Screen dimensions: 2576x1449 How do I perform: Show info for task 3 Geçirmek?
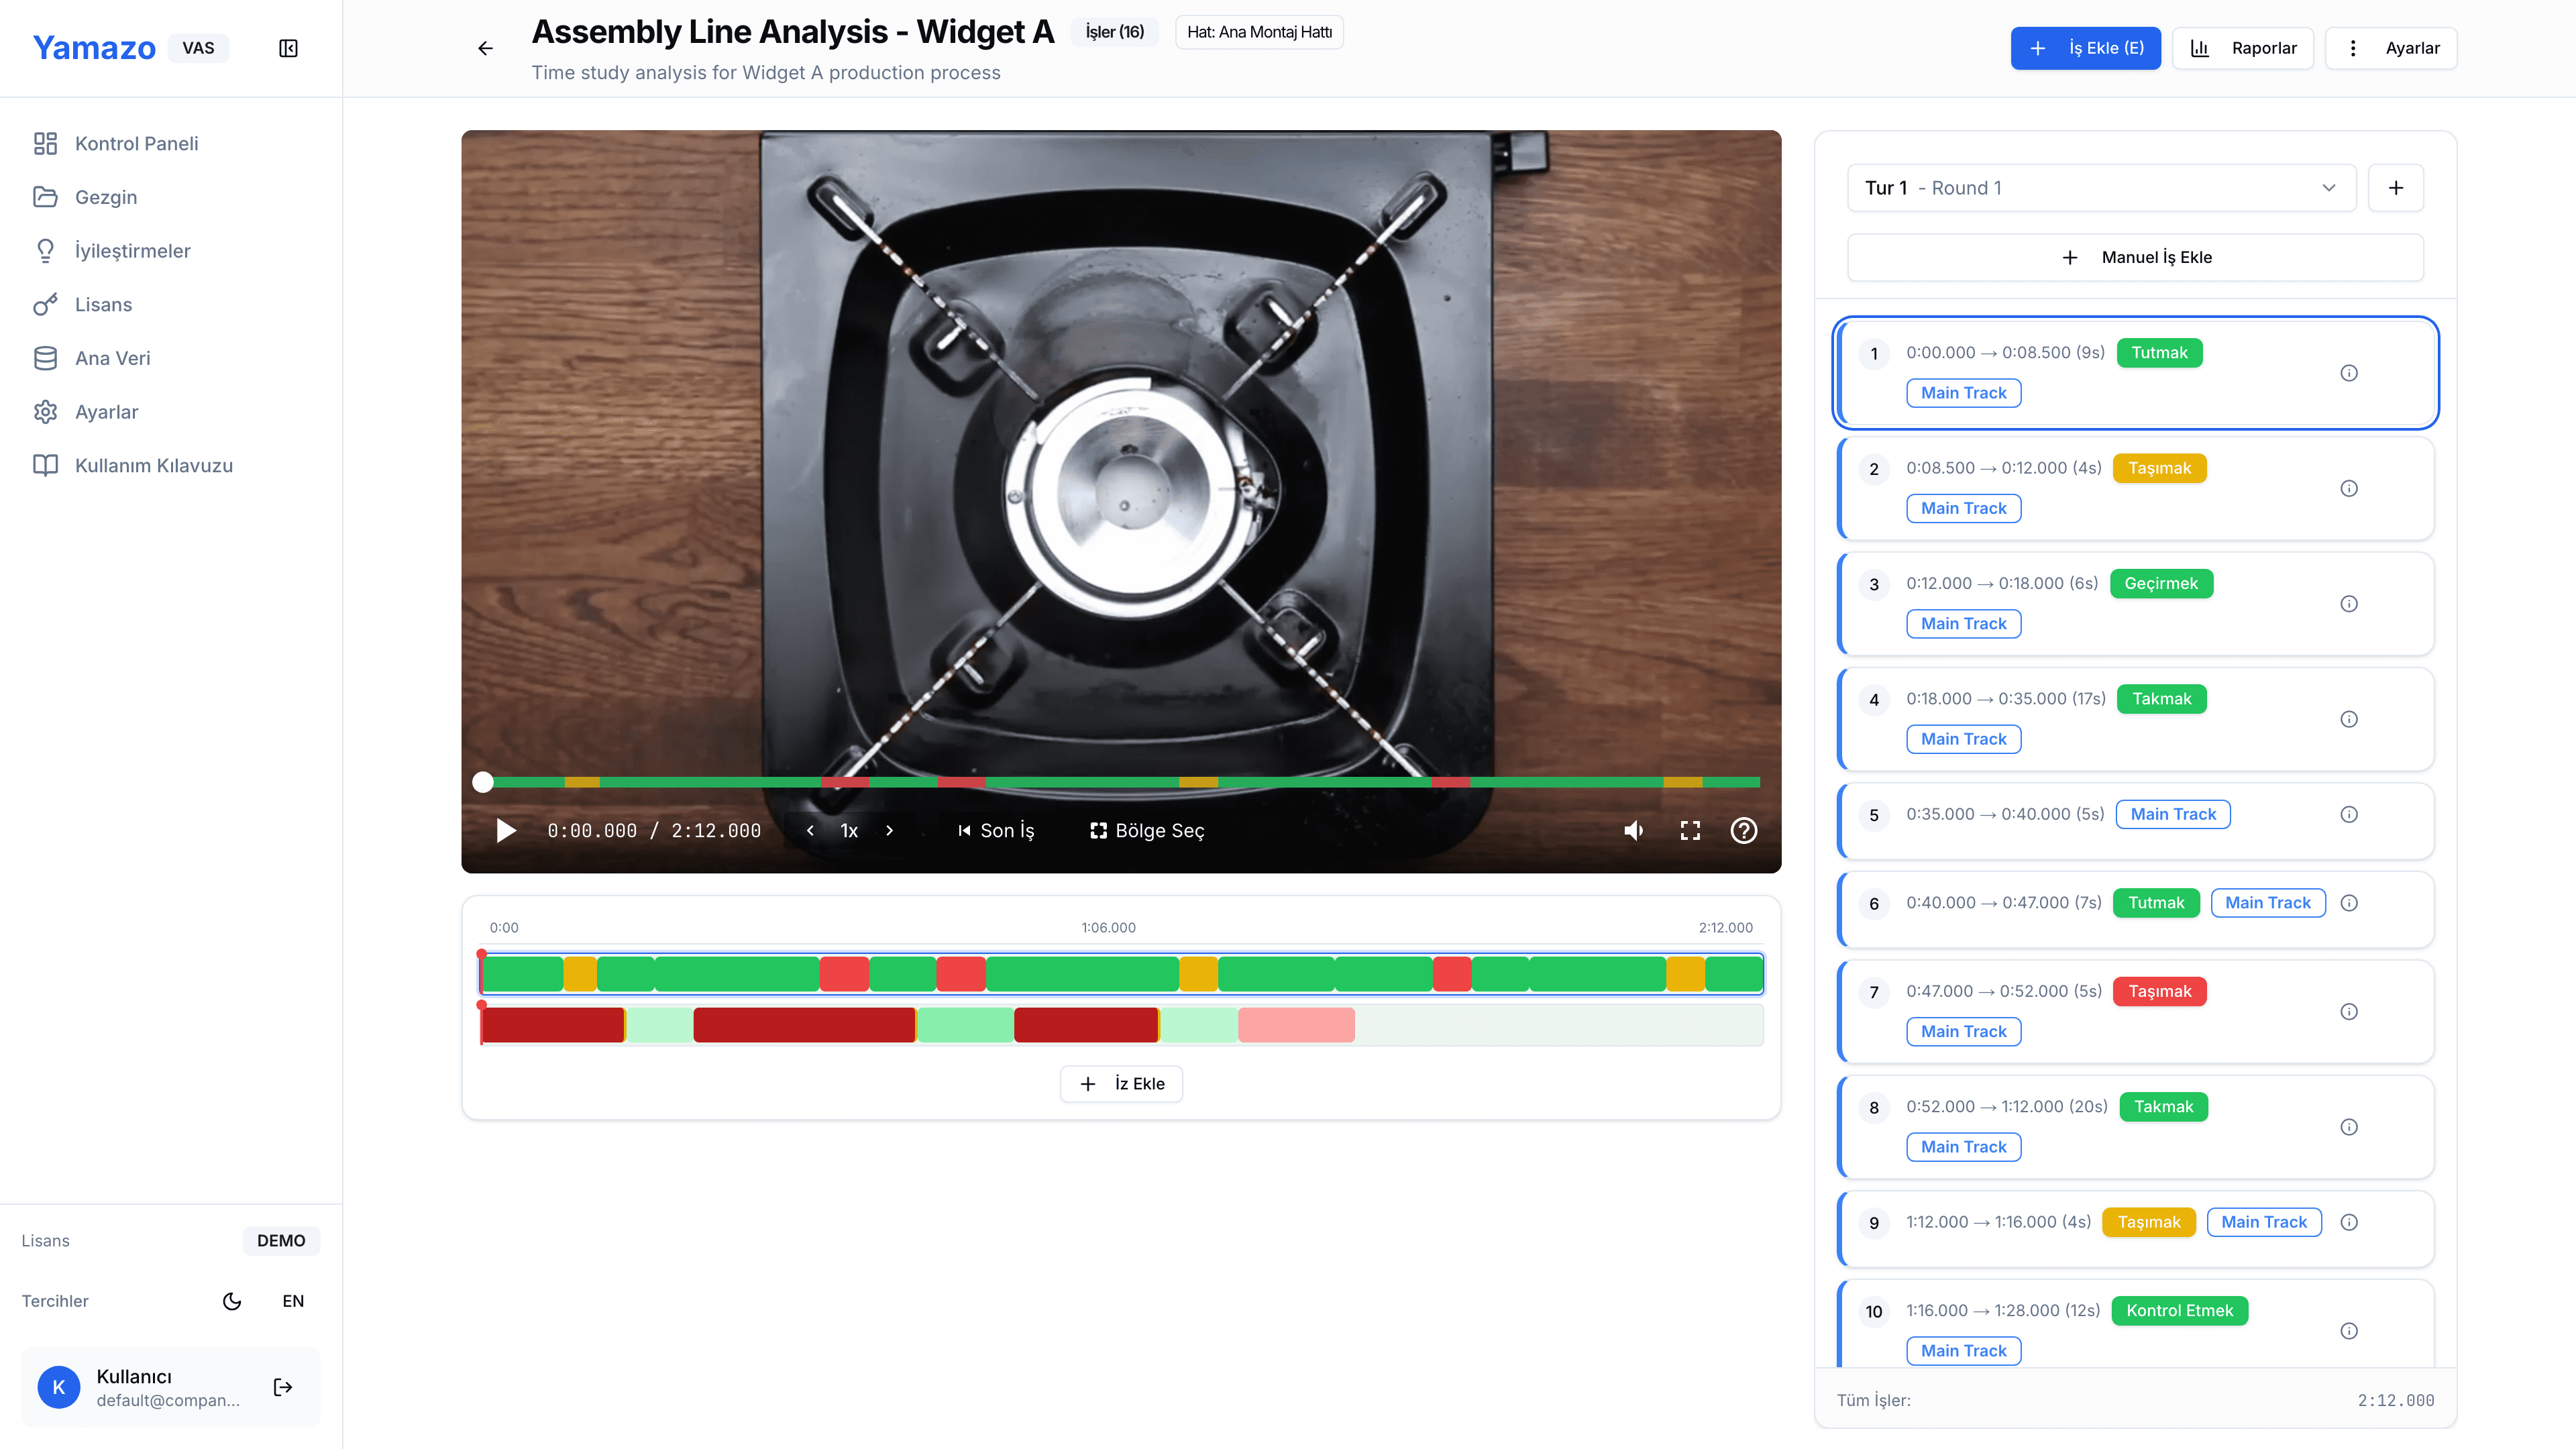coord(2350,604)
